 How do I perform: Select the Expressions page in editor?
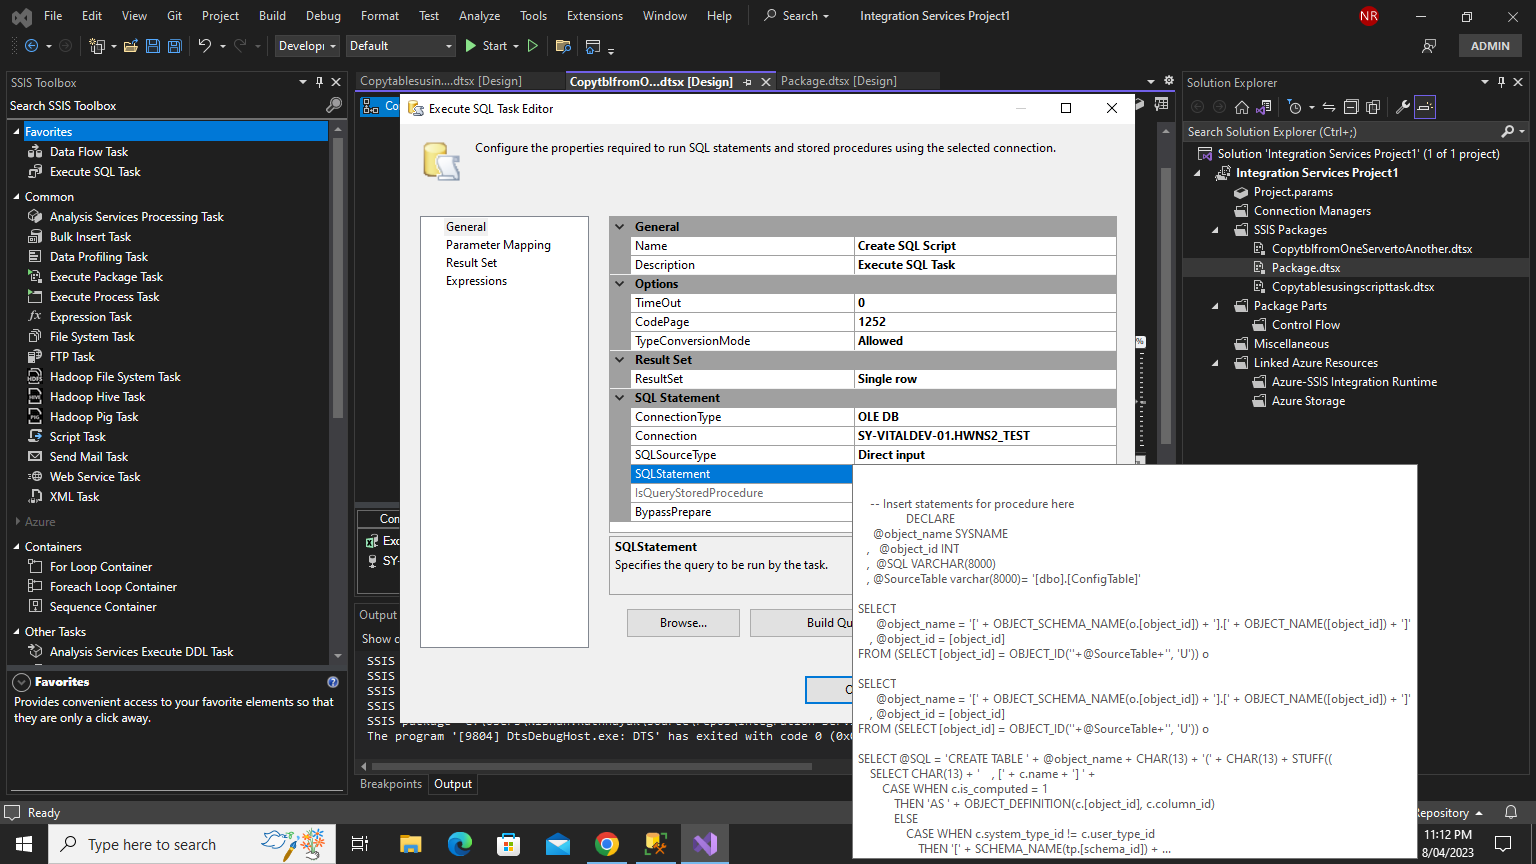pyautogui.click(x=476, y=281)
